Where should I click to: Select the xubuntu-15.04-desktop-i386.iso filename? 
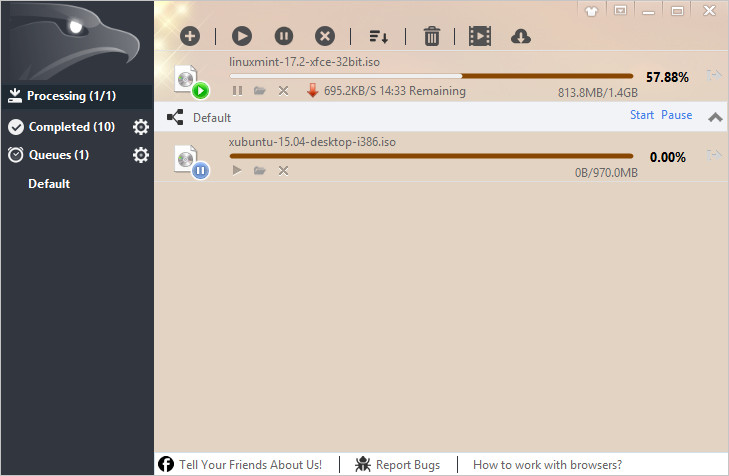312,142
